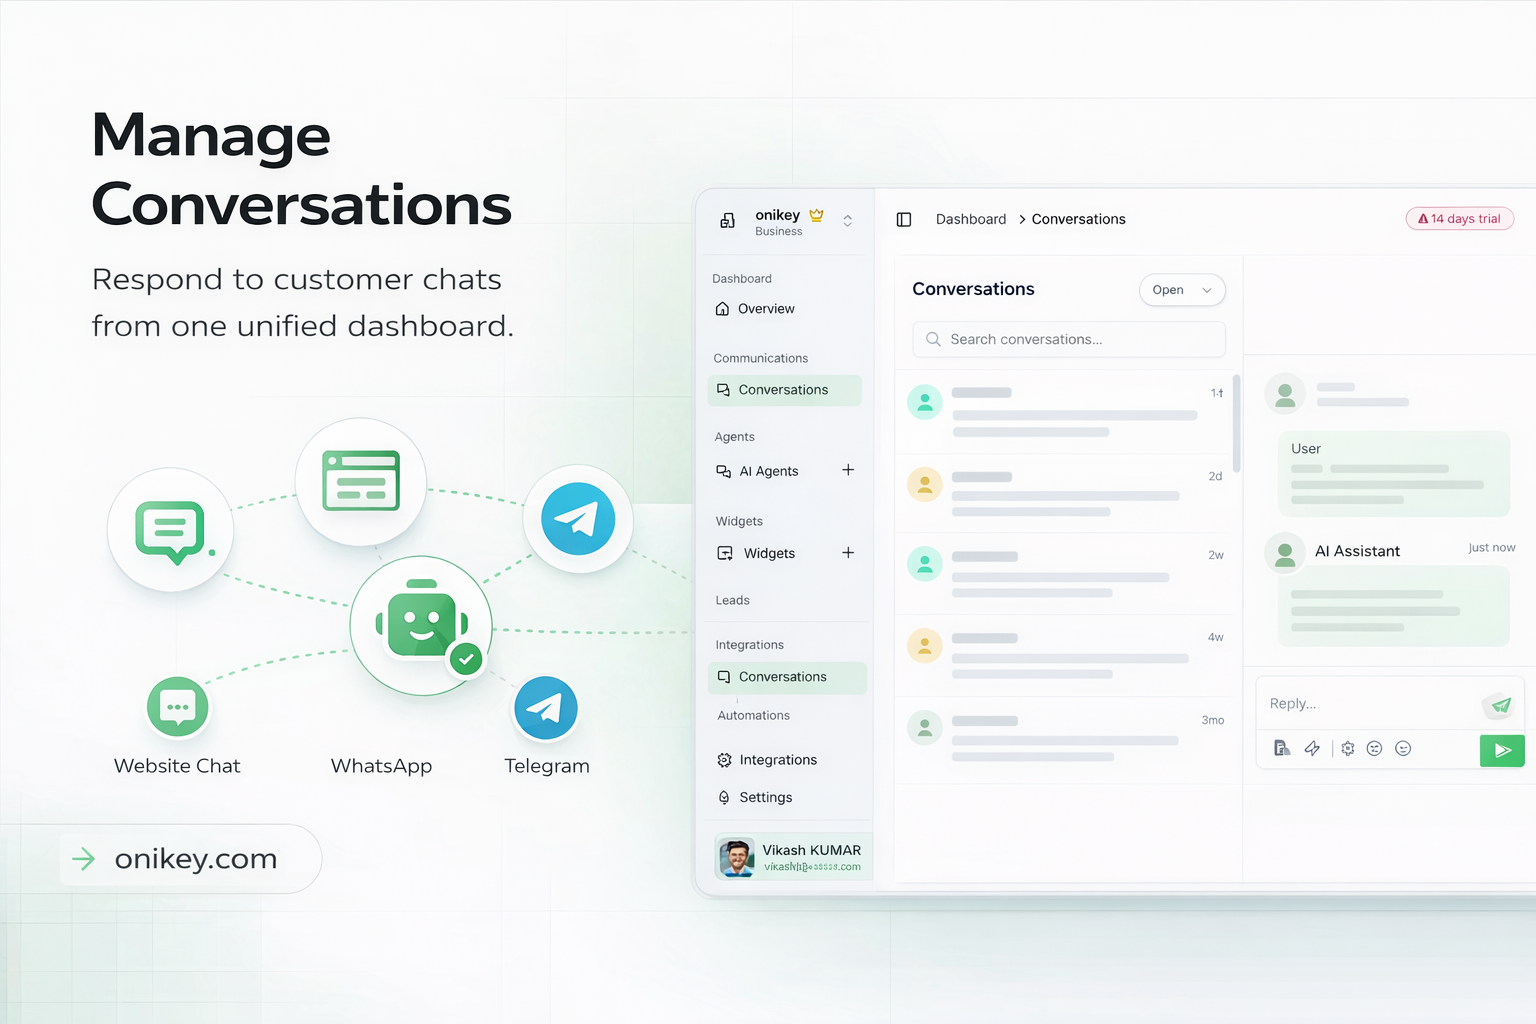Click the small Telegram icon above Telegram label
The width and height of the screenshot is (1536, 1024).
[546, 707]
